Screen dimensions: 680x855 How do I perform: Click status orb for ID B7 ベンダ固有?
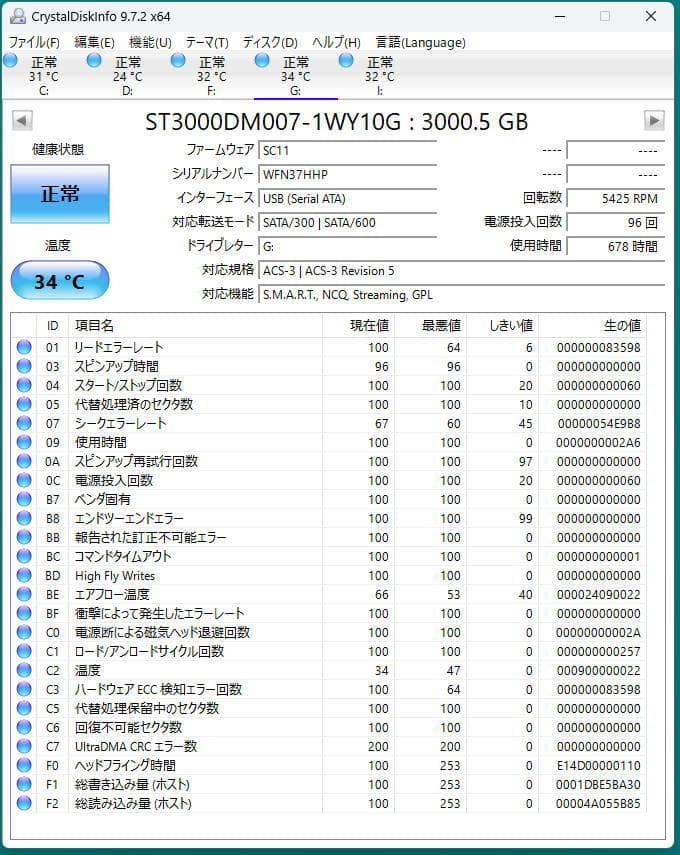[x=24, y=499]
